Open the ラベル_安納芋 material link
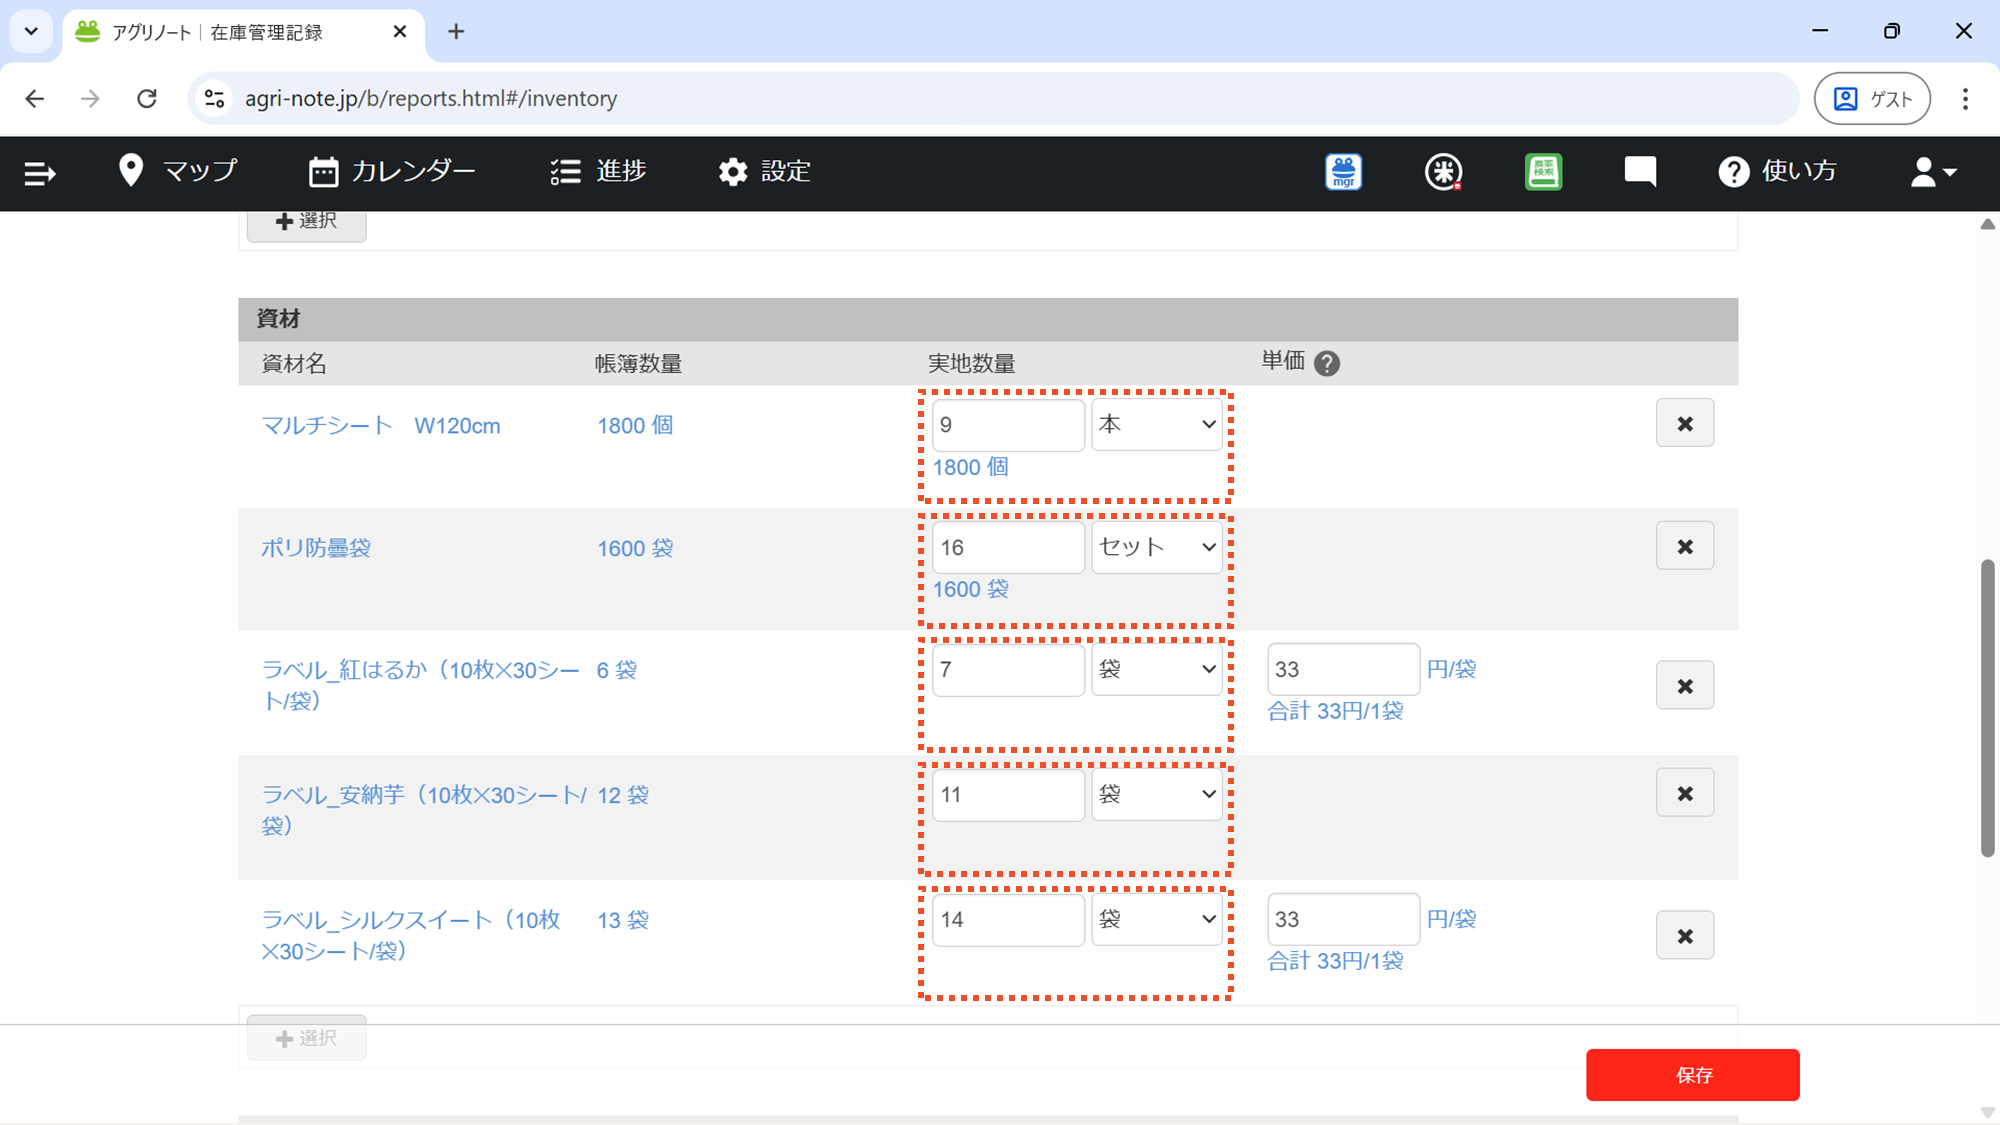This screenshot has height=1125, width=2000. (424, 810)
